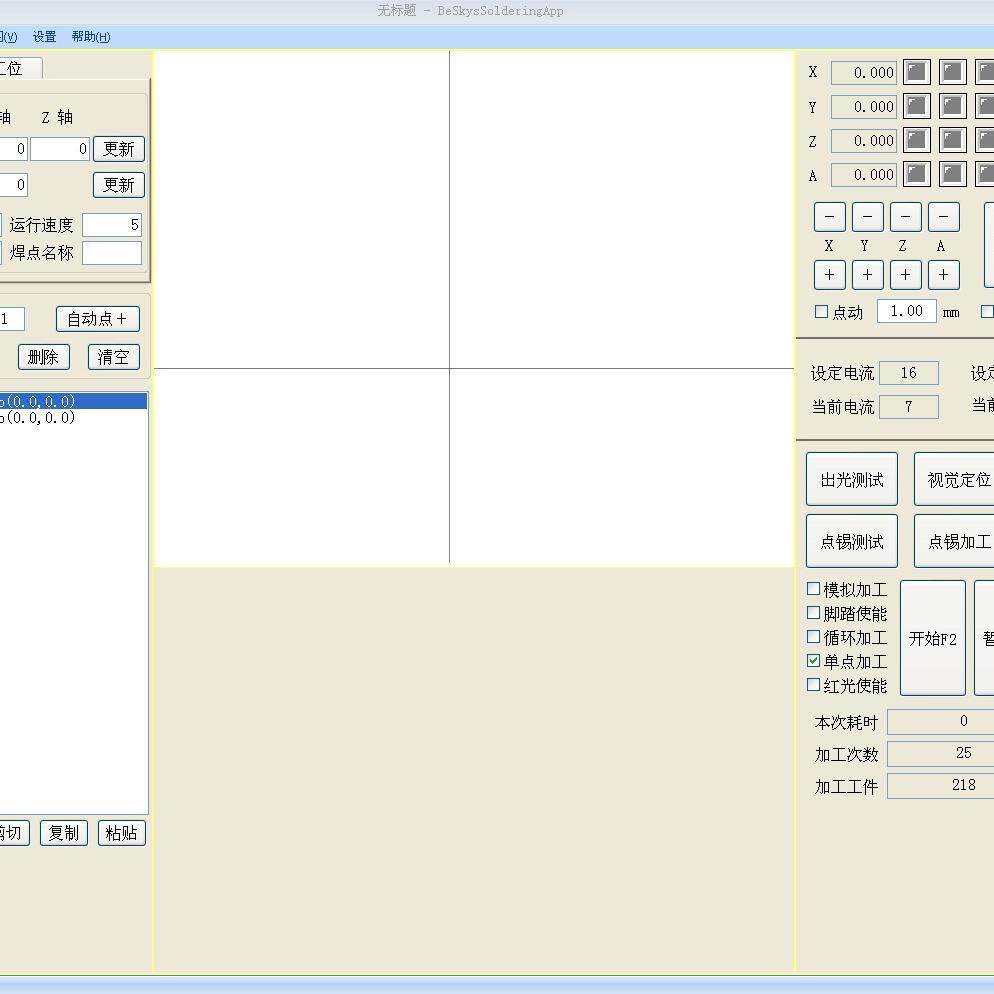Click the 自动点+ button
Image resolution: width=994 pixels, height=994 pixels.
[98, 319]
